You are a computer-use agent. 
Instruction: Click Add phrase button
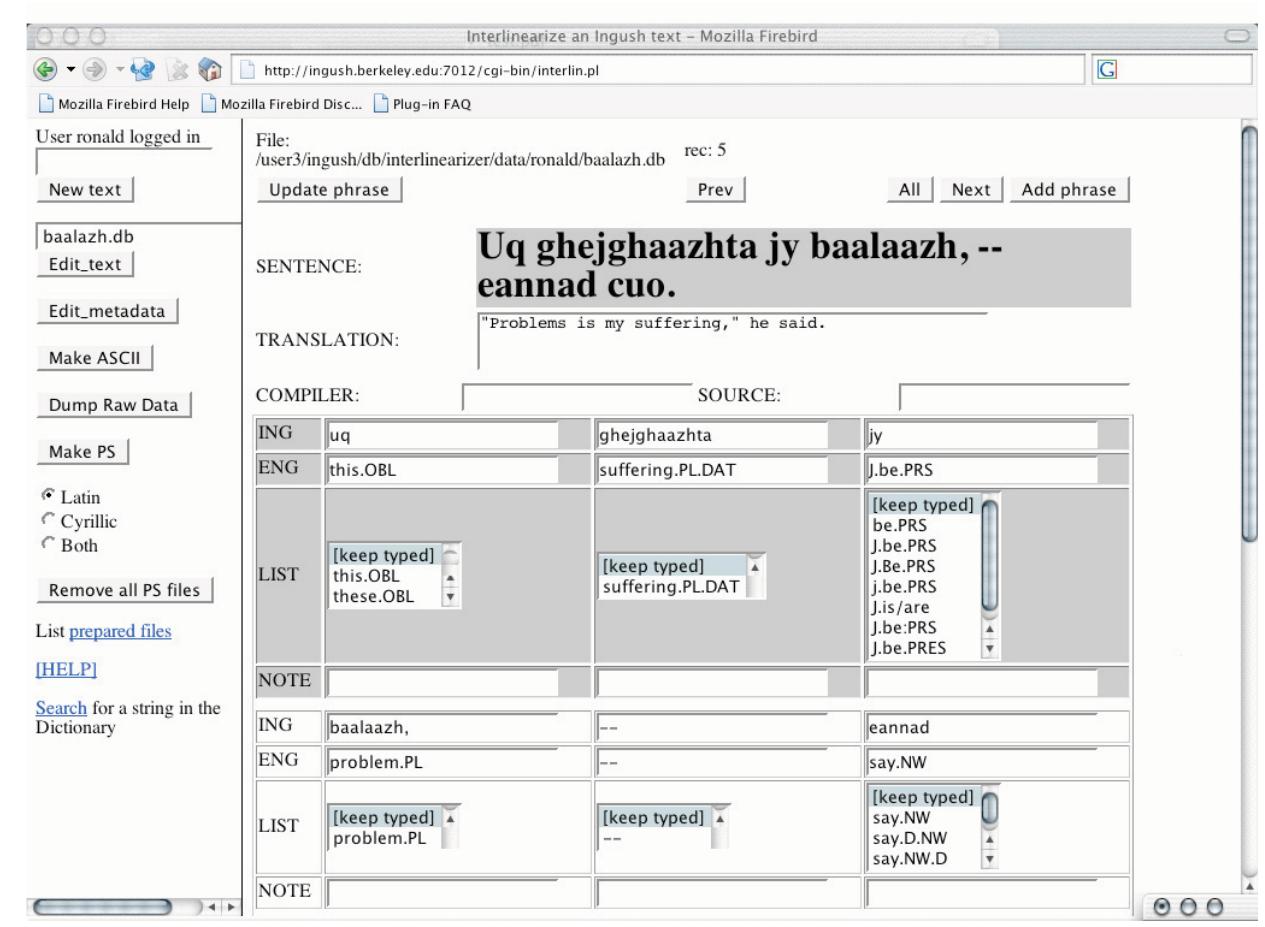(1069, 189)
